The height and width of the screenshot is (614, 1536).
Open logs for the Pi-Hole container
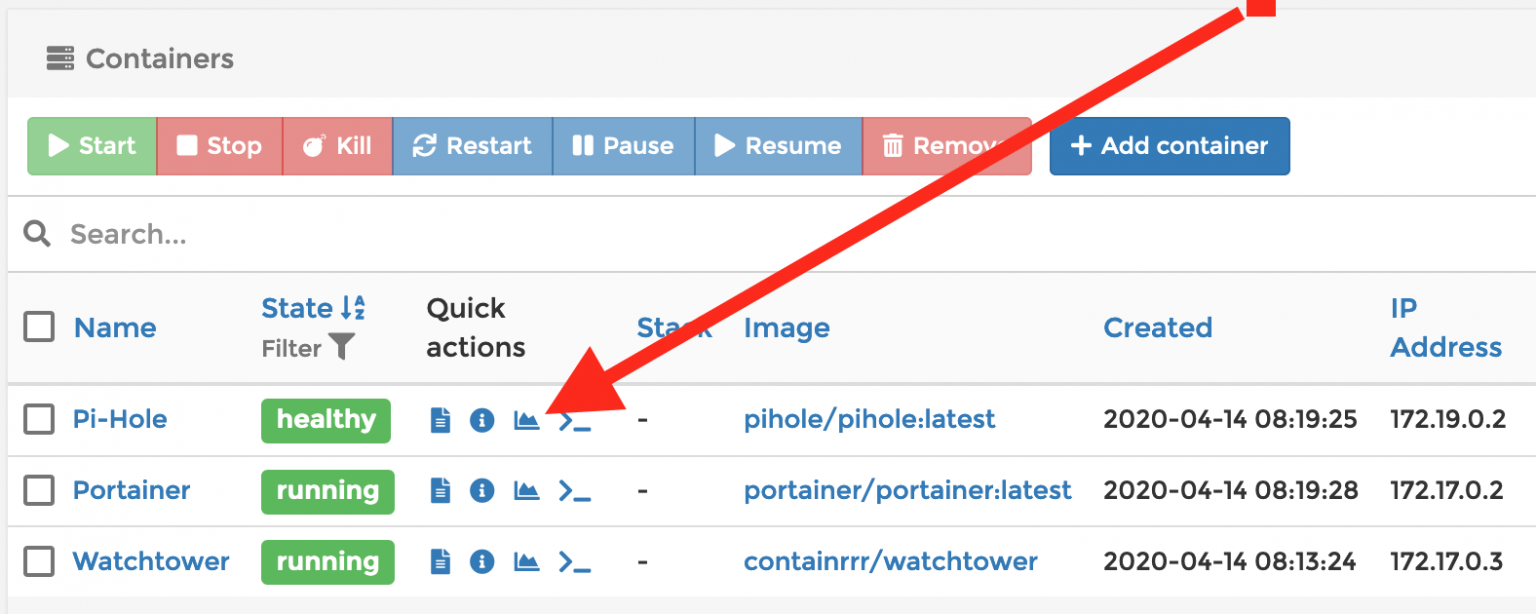[x=440, y=420]
